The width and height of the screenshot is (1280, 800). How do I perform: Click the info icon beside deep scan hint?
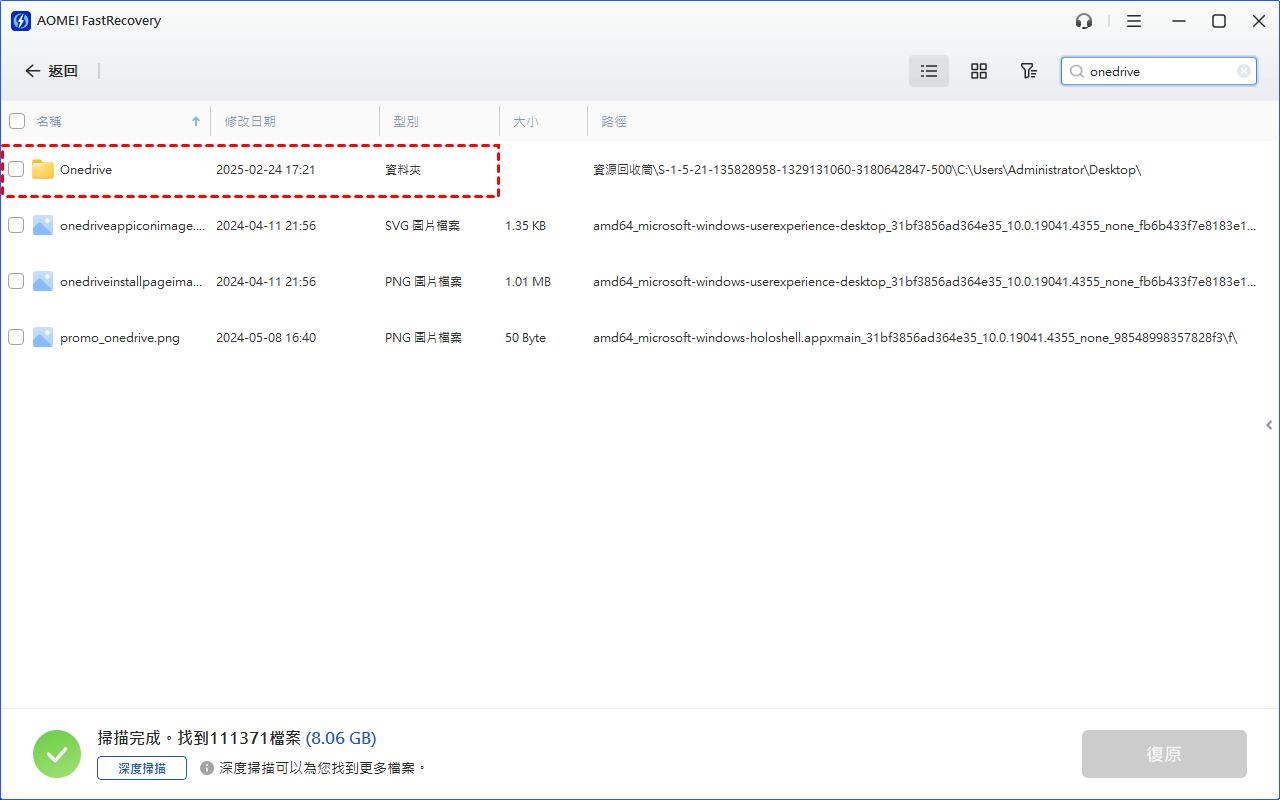(x=207, y=768)
